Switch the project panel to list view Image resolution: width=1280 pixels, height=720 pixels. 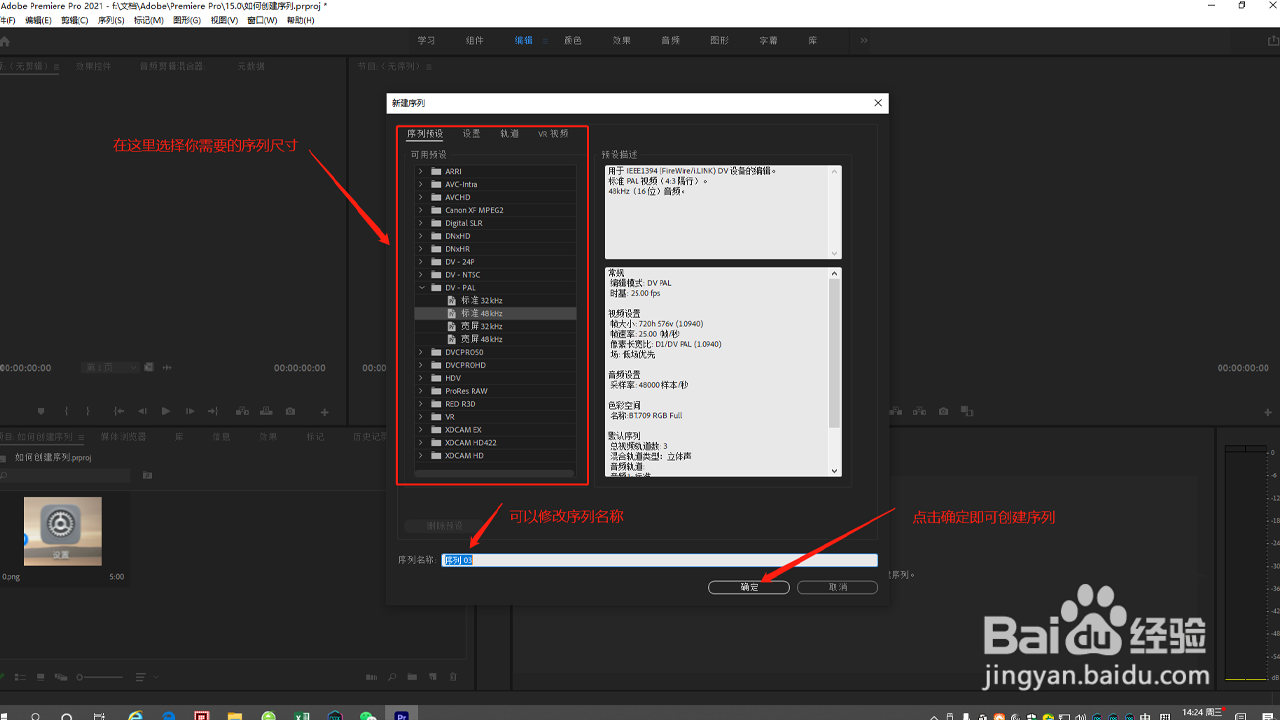[20, 677]
